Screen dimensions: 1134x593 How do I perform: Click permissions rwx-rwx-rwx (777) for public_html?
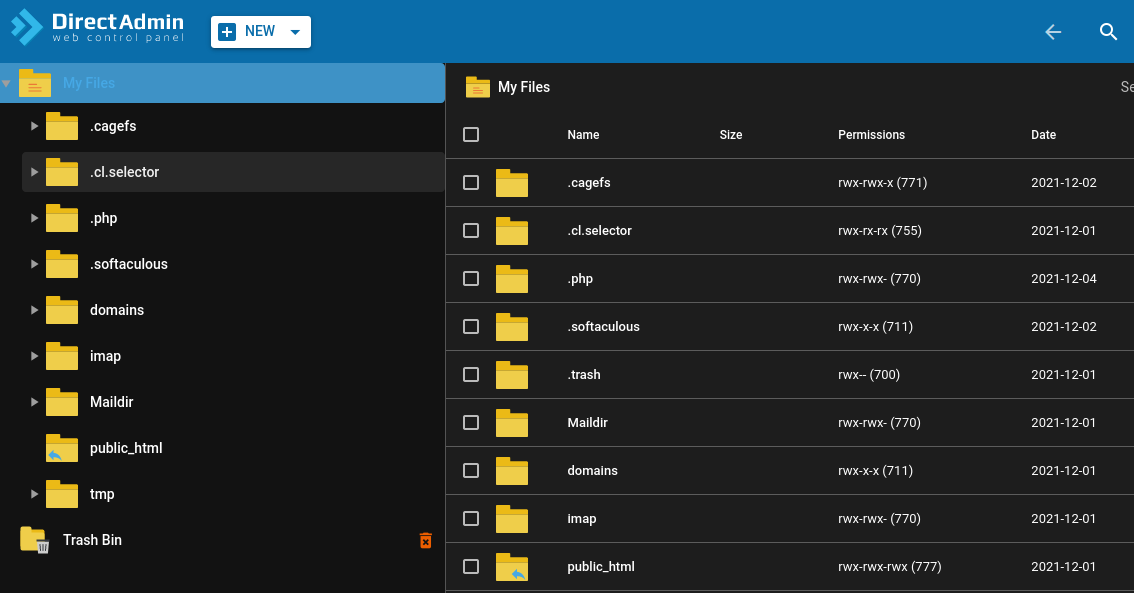pos(890,566)
